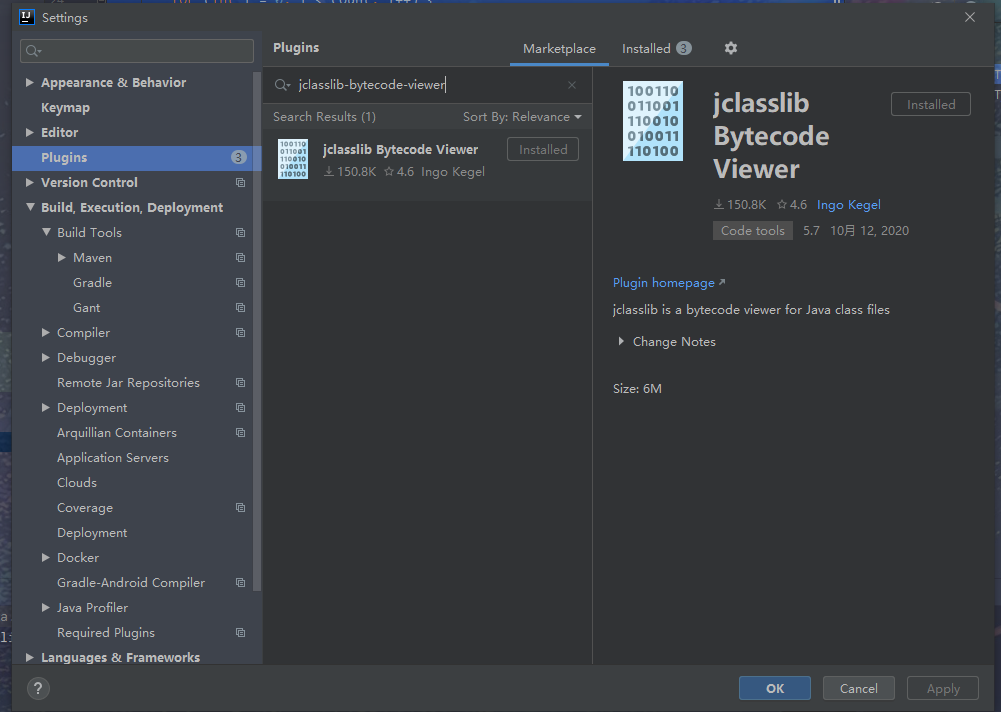Open the Required Plugins settings
1001x712 pixels.
click(x=106, y=632)
